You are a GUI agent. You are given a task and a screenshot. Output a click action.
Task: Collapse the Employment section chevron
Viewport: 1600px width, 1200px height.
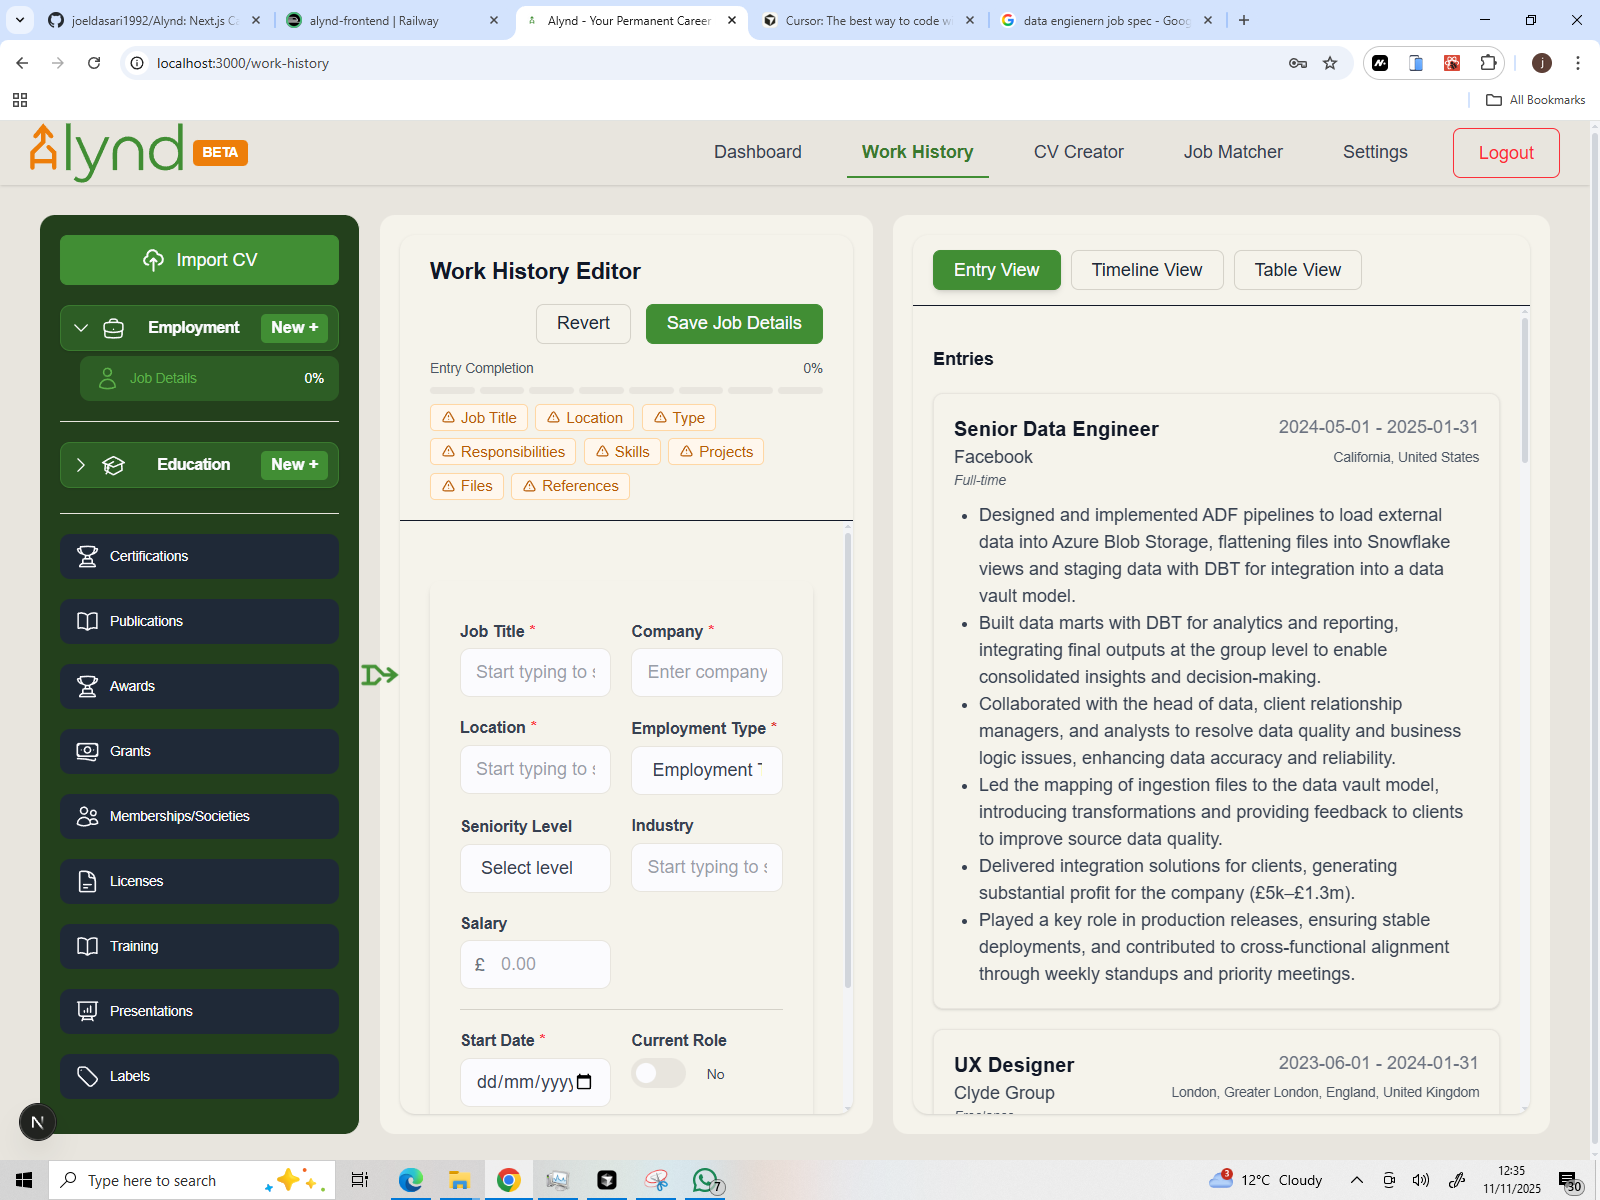click(x=81, y=327)
